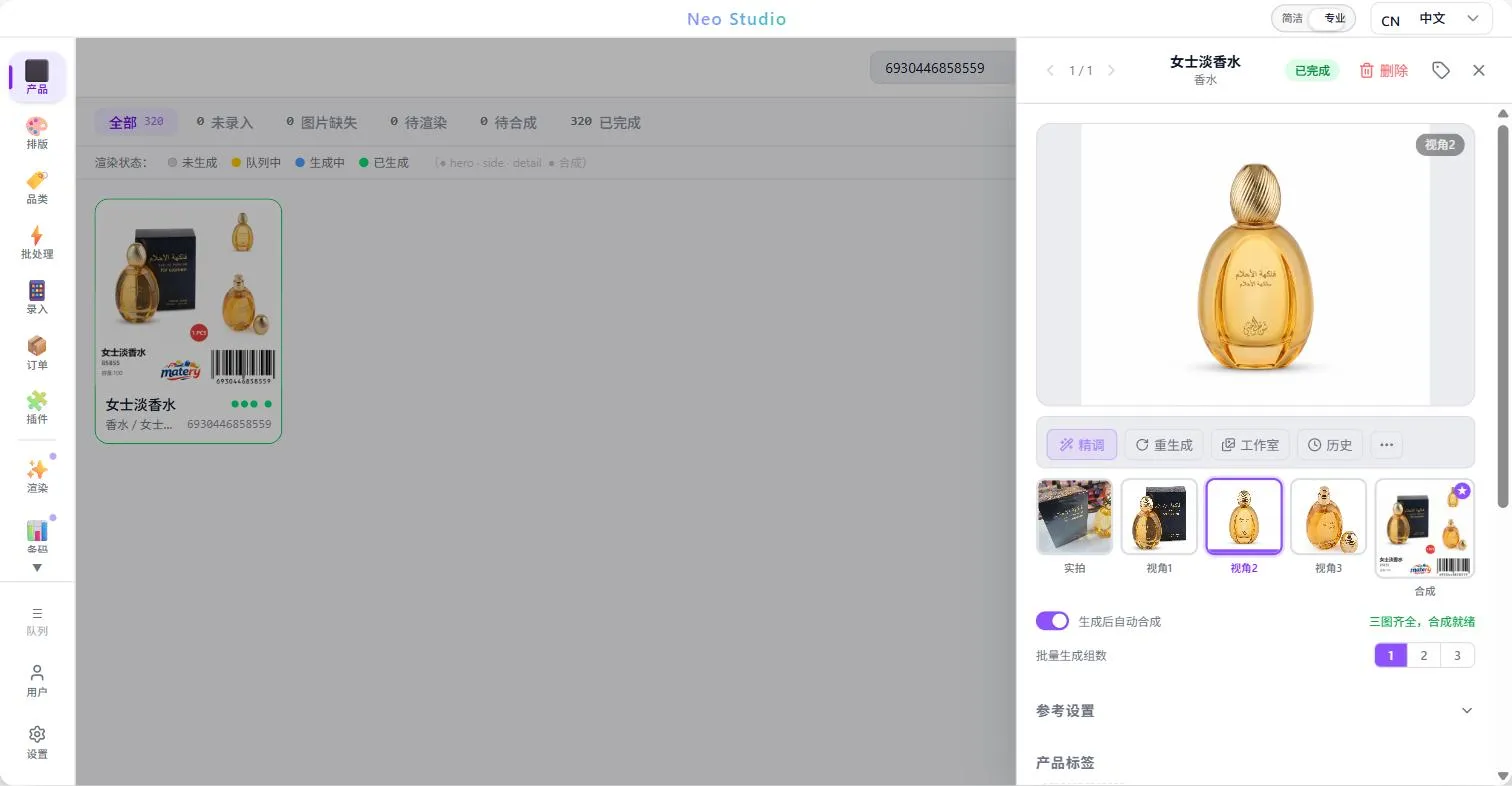Click the 视角2 label on preview
This screenshot has height=786, width=1512.
(1440, 145)
